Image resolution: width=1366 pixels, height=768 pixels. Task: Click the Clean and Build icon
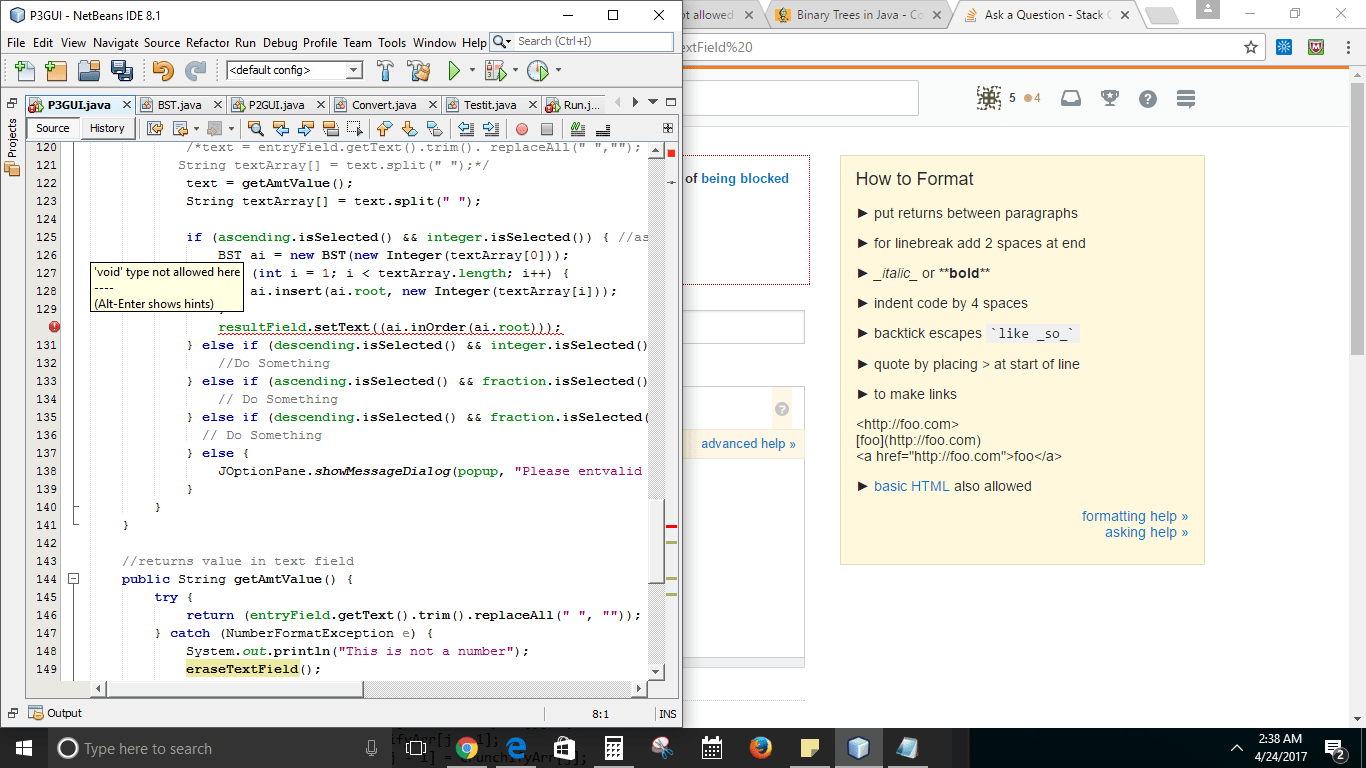pyautogui.click(x=417, y=70)
